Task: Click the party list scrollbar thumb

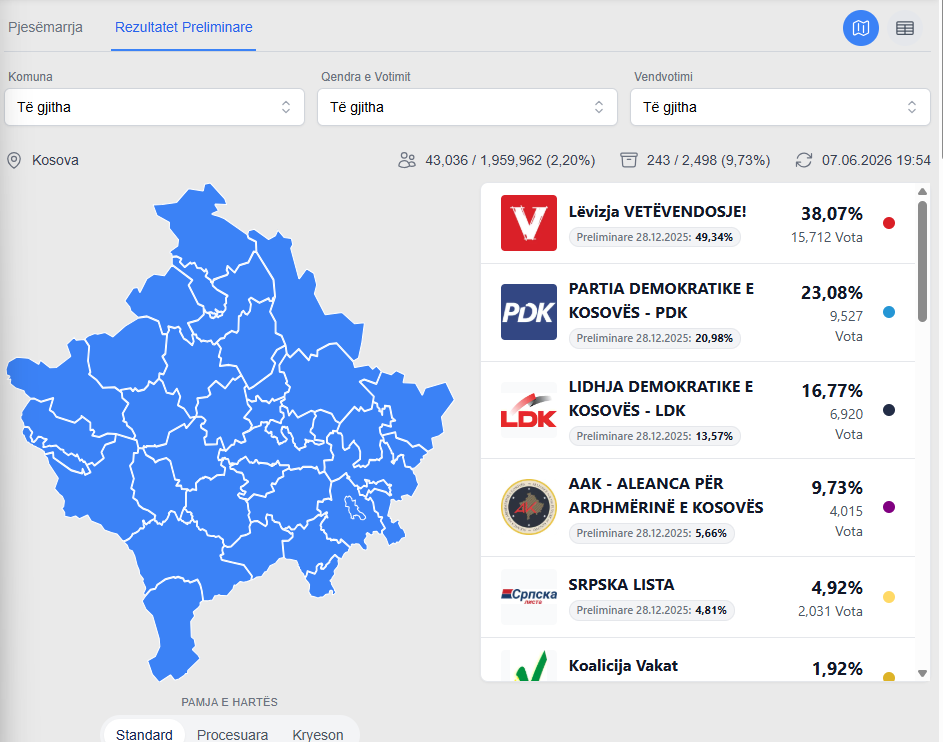Action: click(923, 262)
